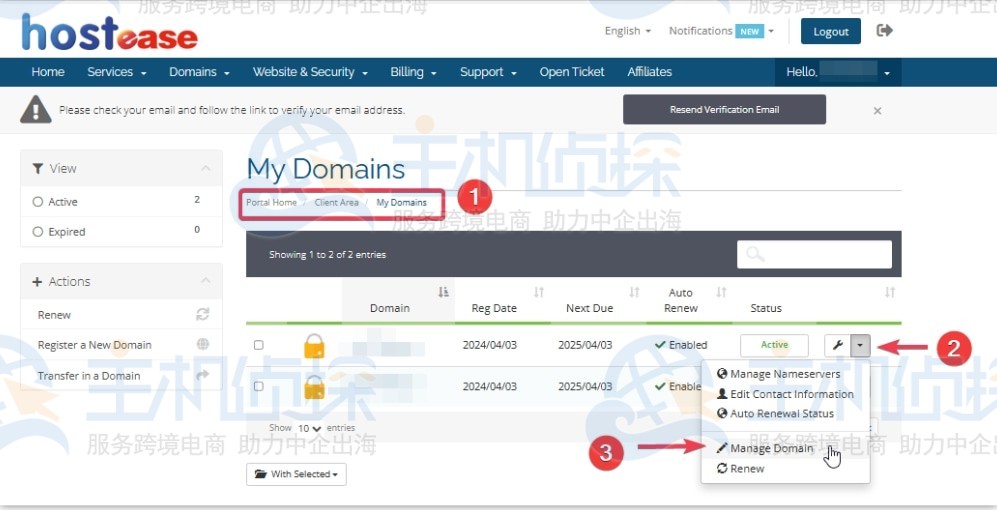Expand the English language dropdown
Screen dimensions: 997x510
627,31
